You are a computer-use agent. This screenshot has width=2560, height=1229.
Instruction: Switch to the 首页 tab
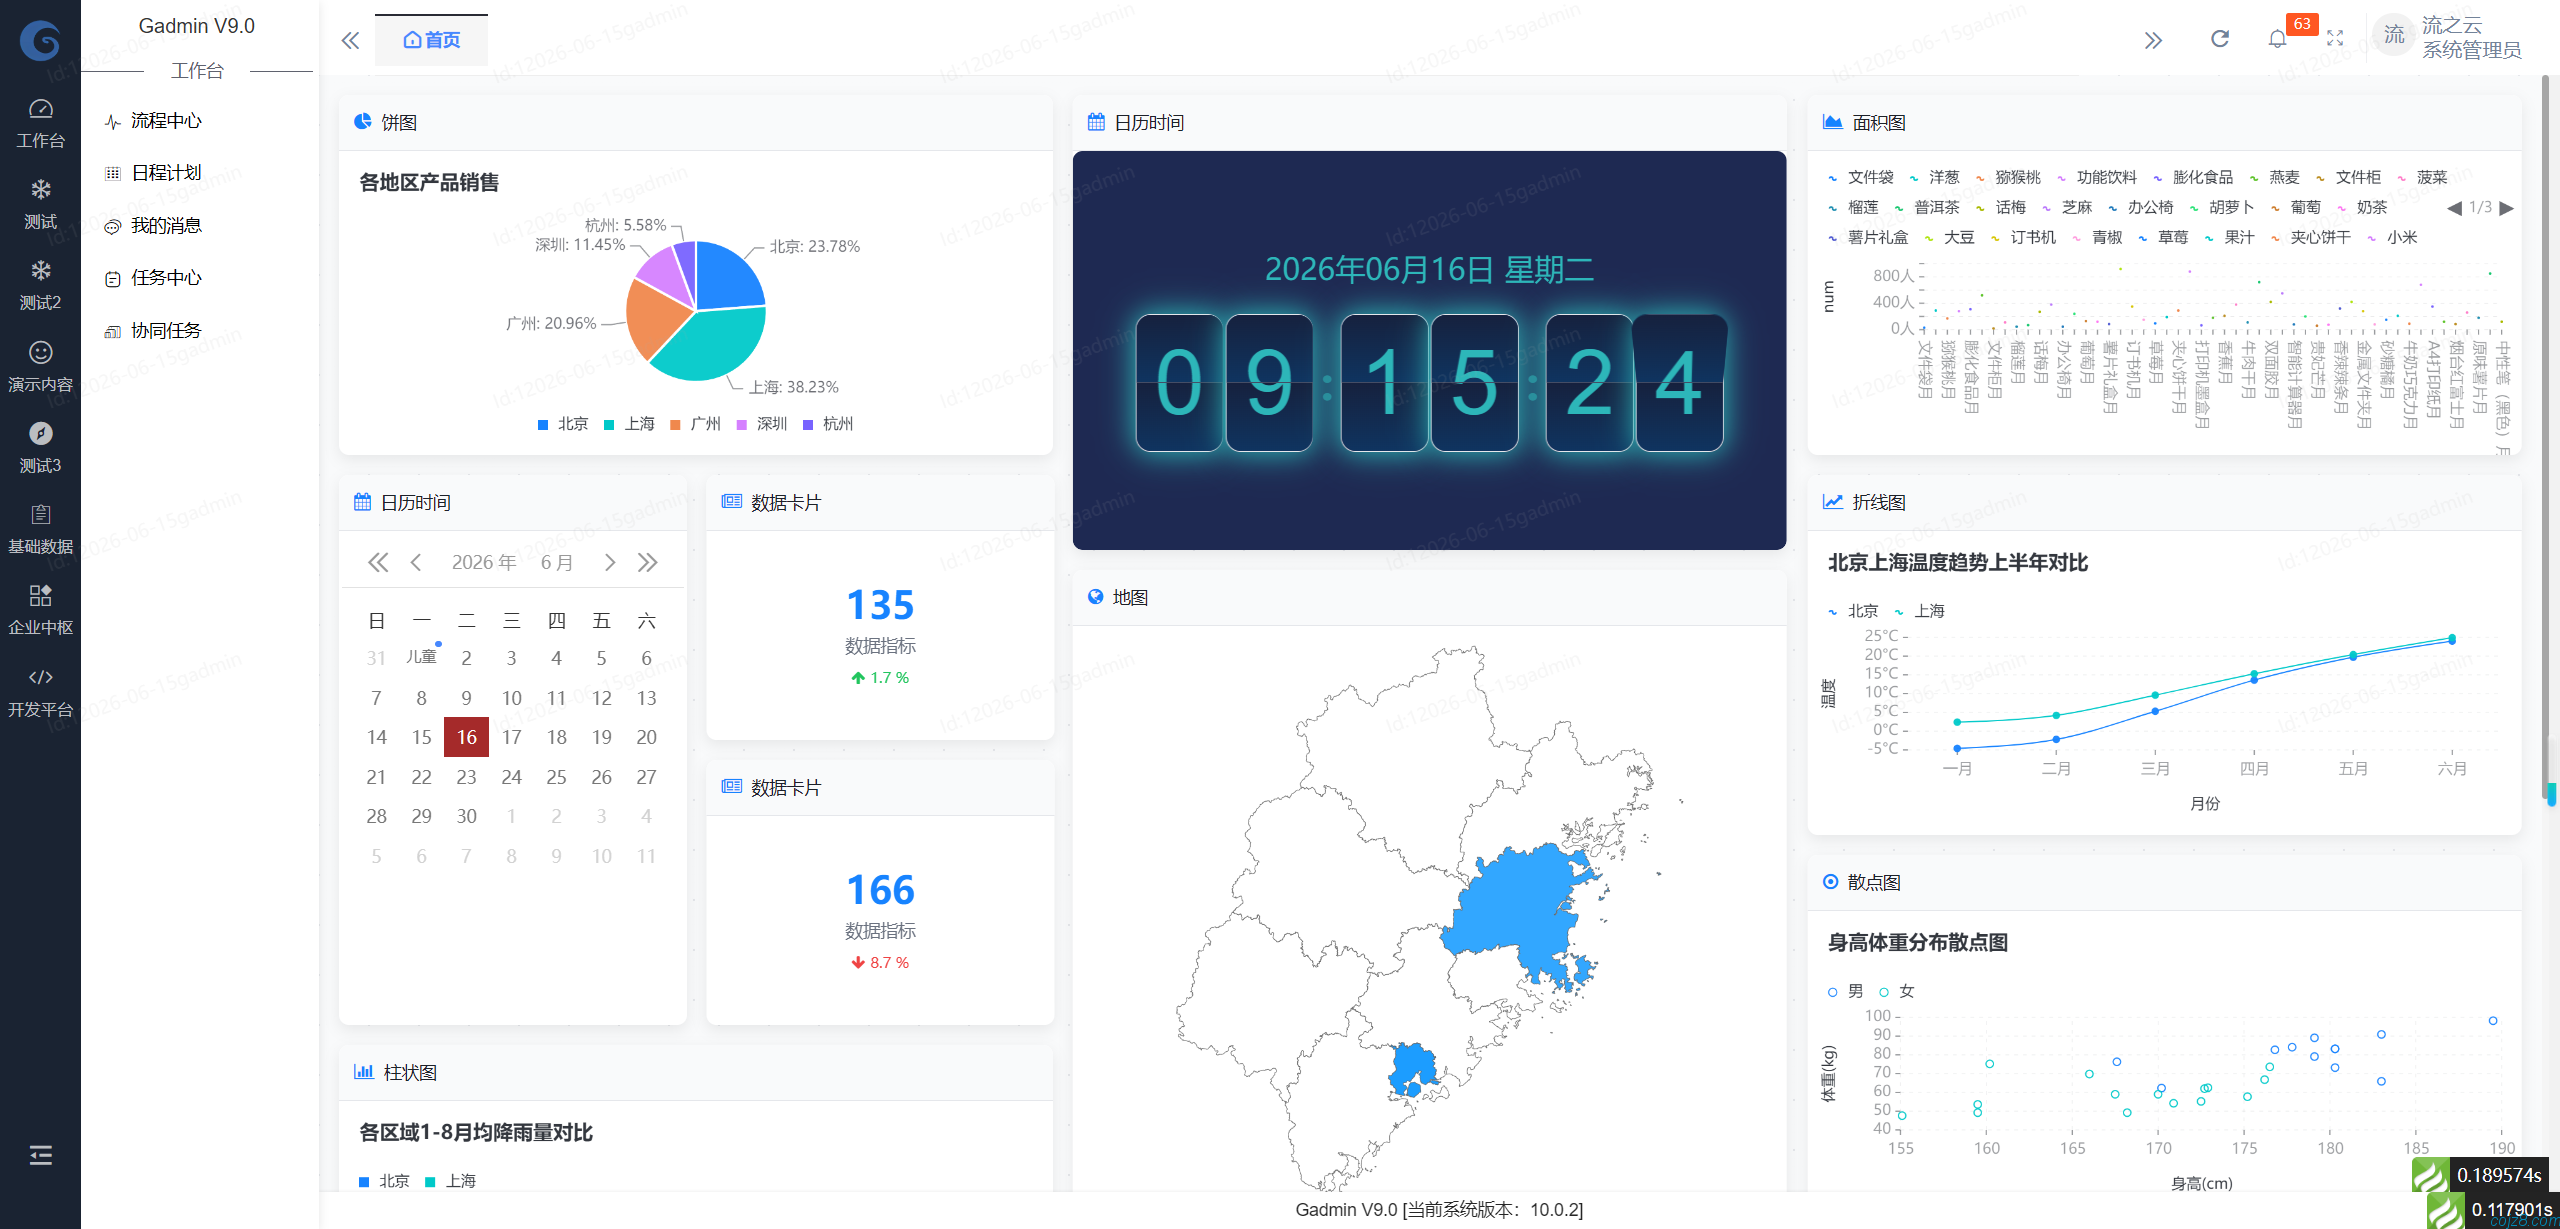pos(431,40)
